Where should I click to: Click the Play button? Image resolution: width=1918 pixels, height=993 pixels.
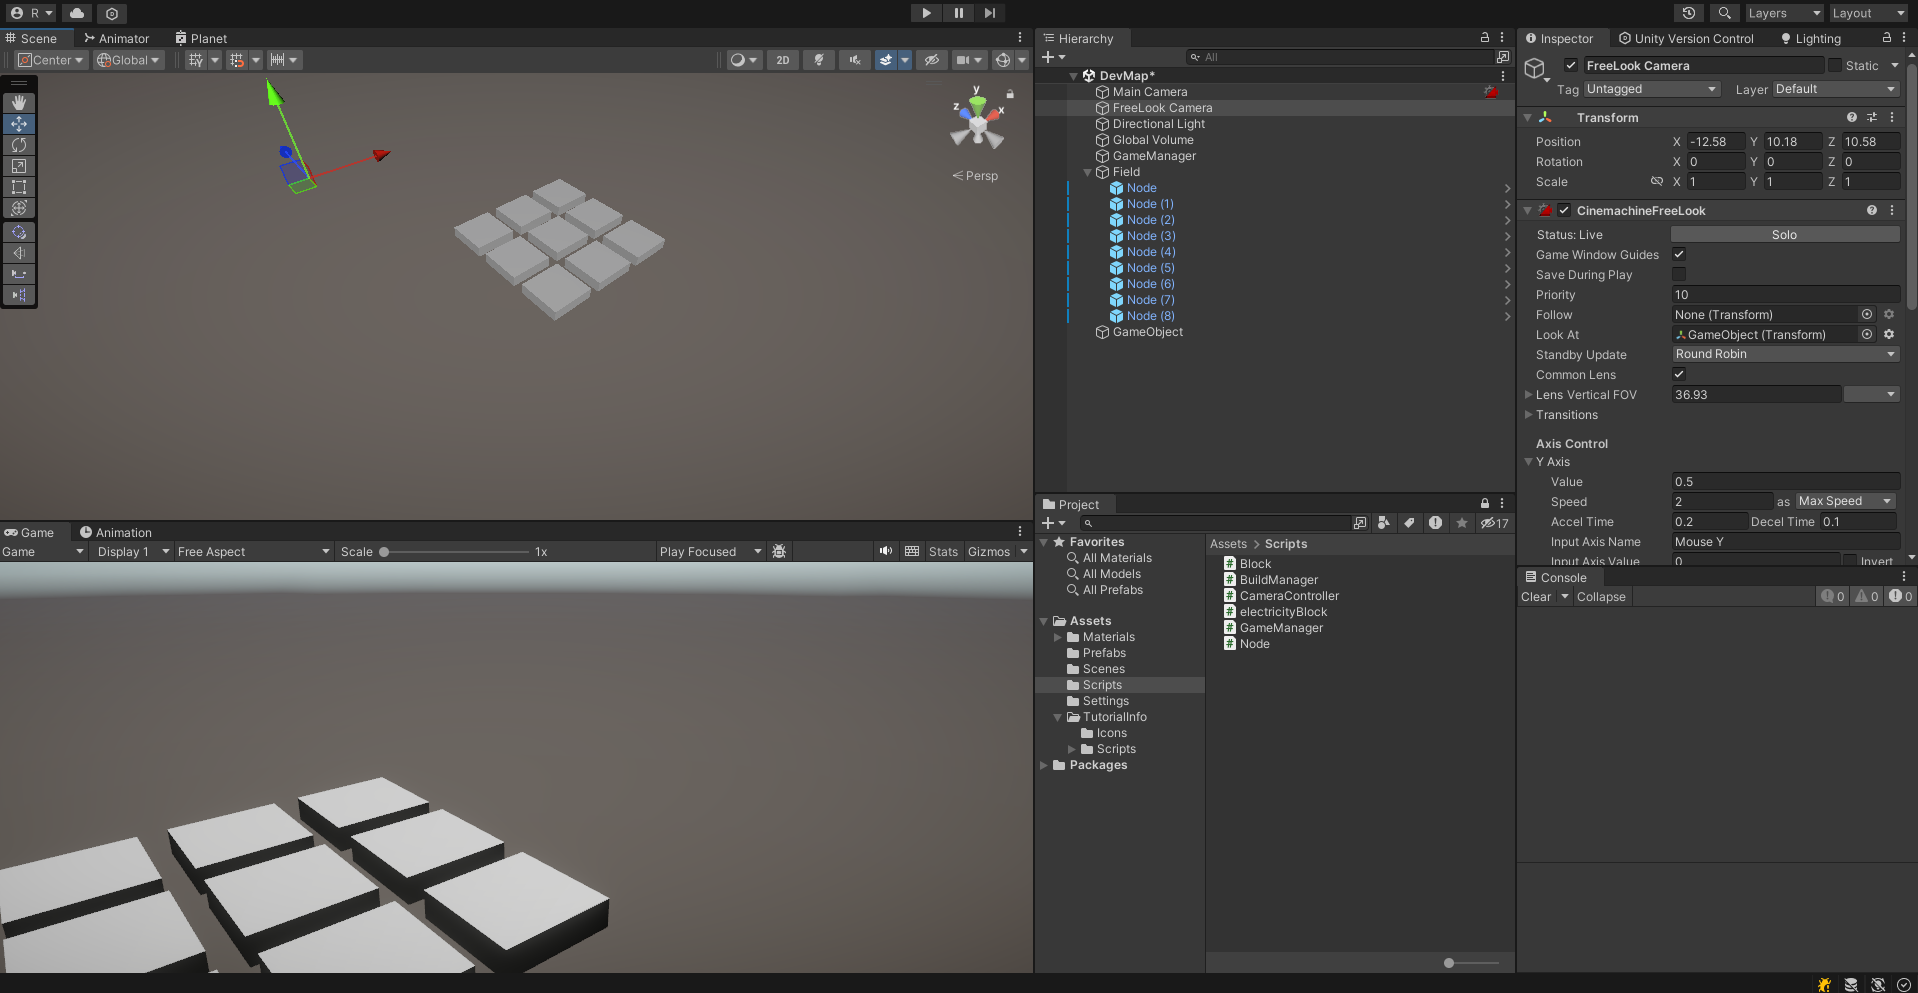click(x=926, y=13)
